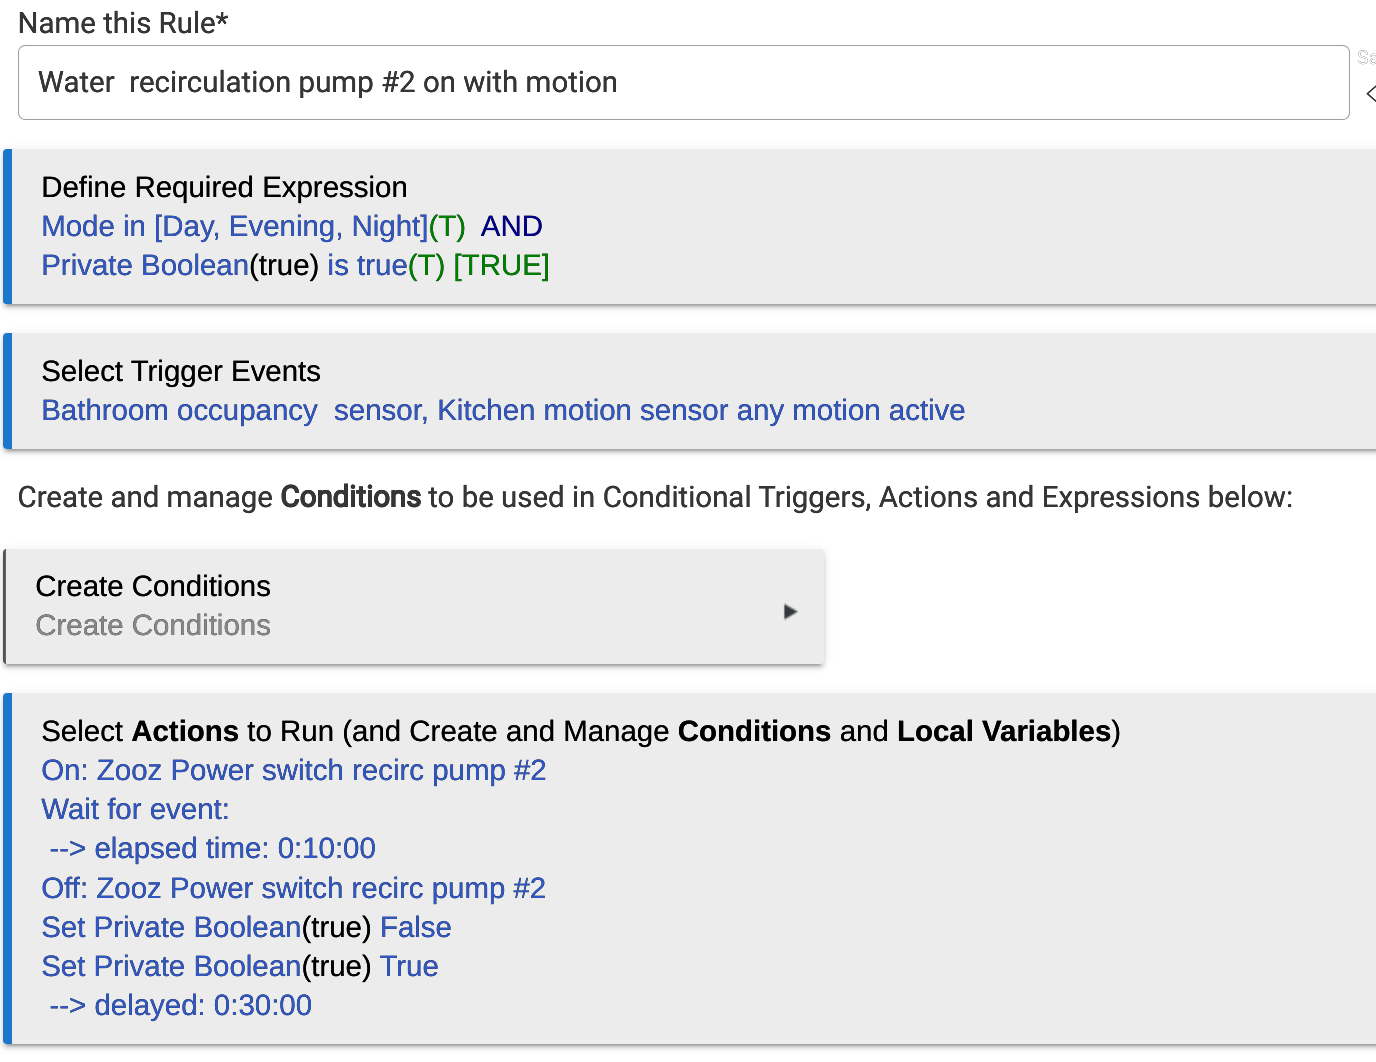Click the Create Conditions panel title

coord(153,586)
